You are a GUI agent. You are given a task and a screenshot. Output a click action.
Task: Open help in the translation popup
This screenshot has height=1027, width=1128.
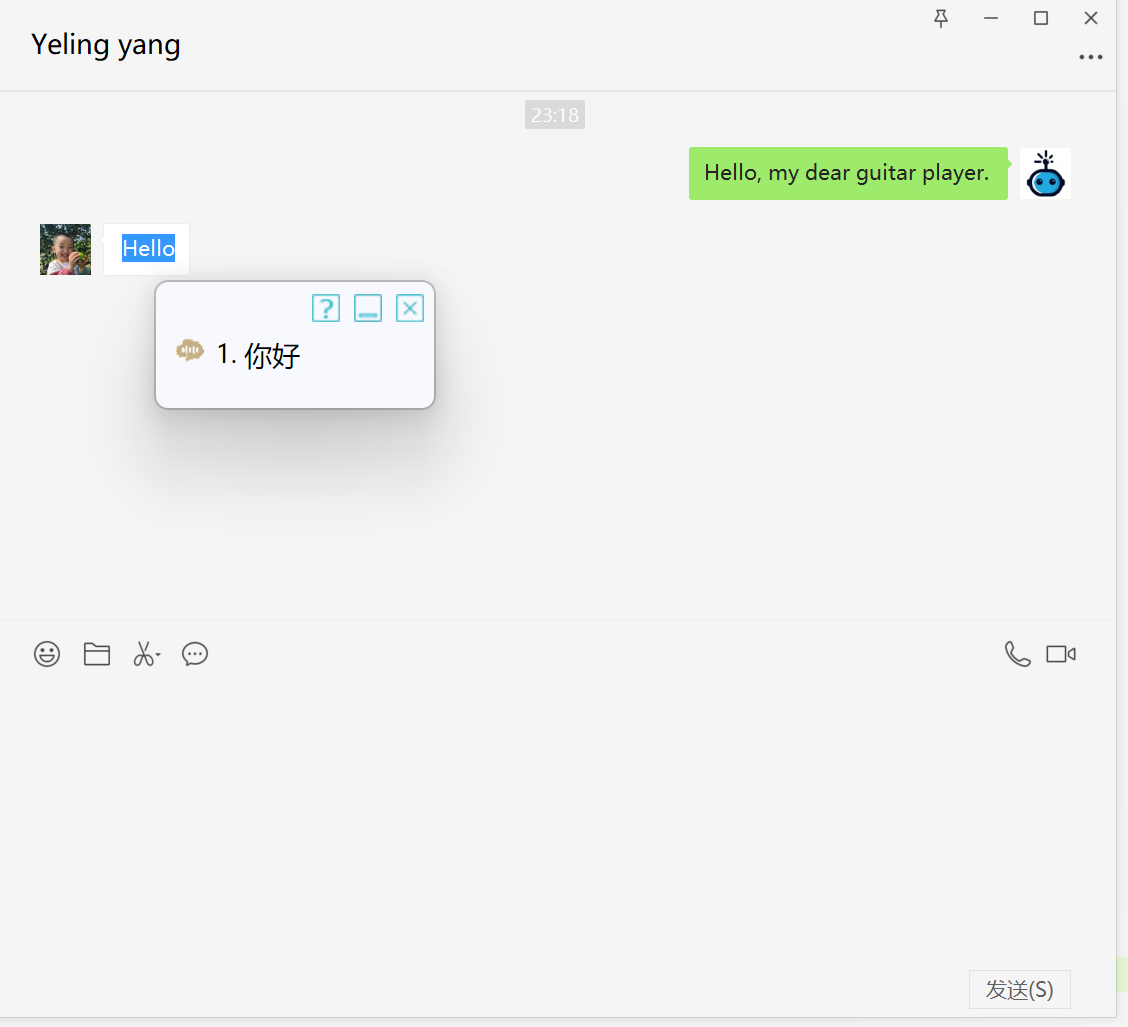point(326,308)
